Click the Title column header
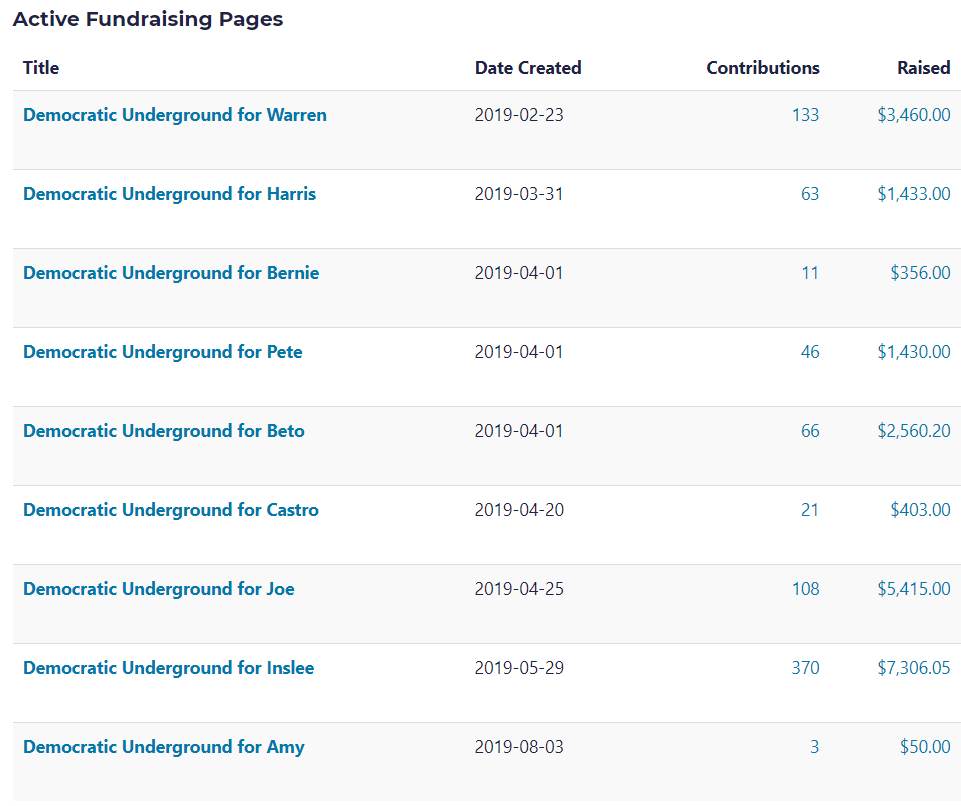Viewport: 961px width, 806px height. [x=41, y=68]
